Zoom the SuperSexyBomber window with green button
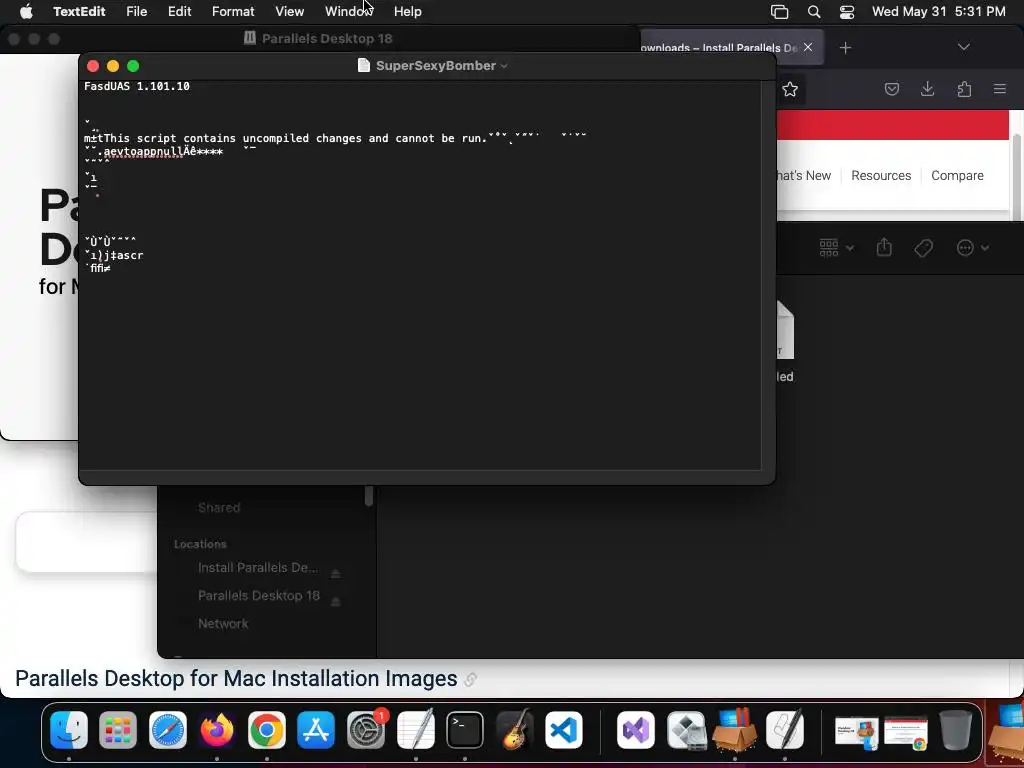The height and width of the screenshot is (768, 1024). click(x=133, y=66)
